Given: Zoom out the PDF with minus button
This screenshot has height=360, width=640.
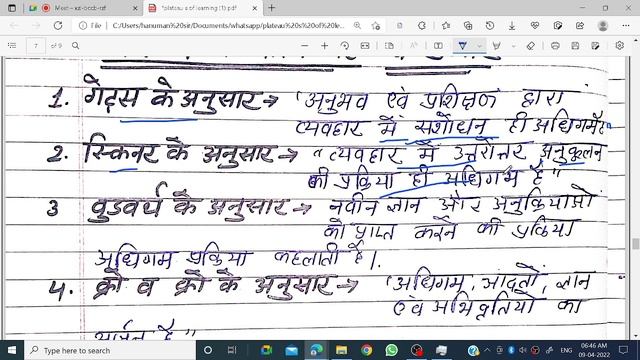Looking at the screenshot, I should pyautogui.click(x=304, y=46).
